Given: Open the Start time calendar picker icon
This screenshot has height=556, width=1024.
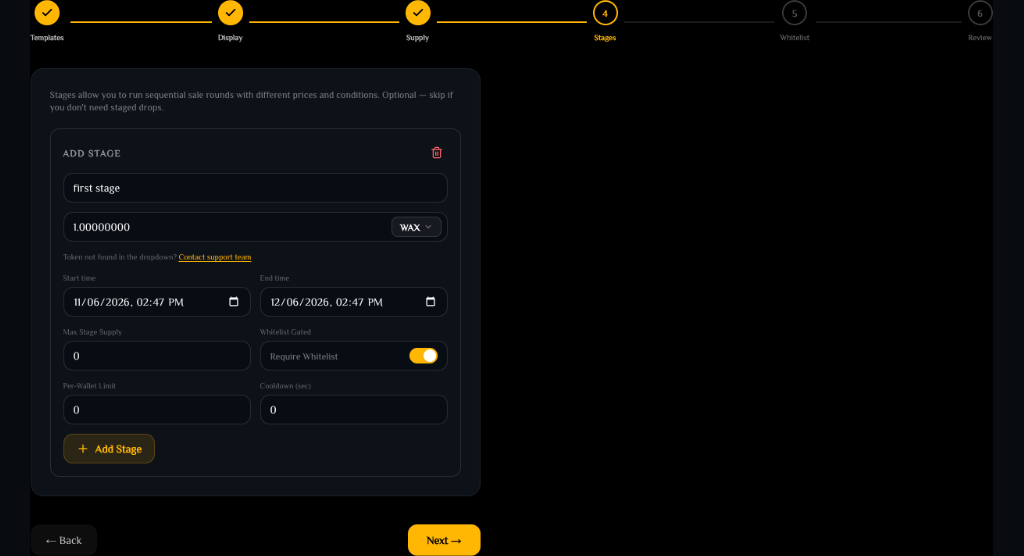Looking at the screenshot, I should [x=234, y=302].
